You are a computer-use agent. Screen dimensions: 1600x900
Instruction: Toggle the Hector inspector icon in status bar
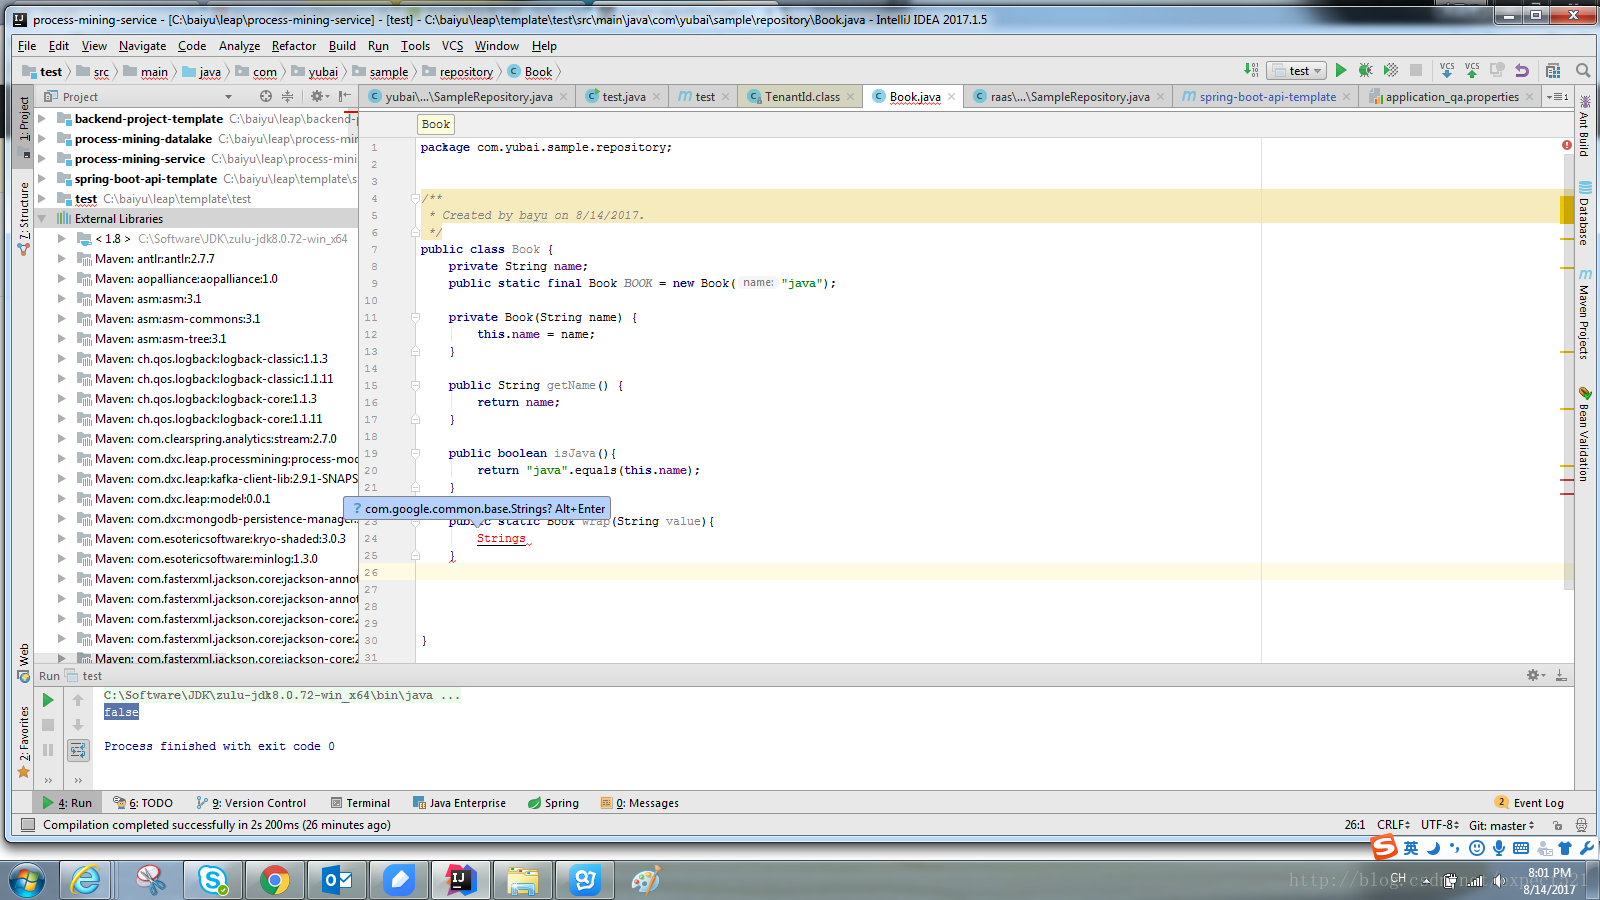point(1581,825)
